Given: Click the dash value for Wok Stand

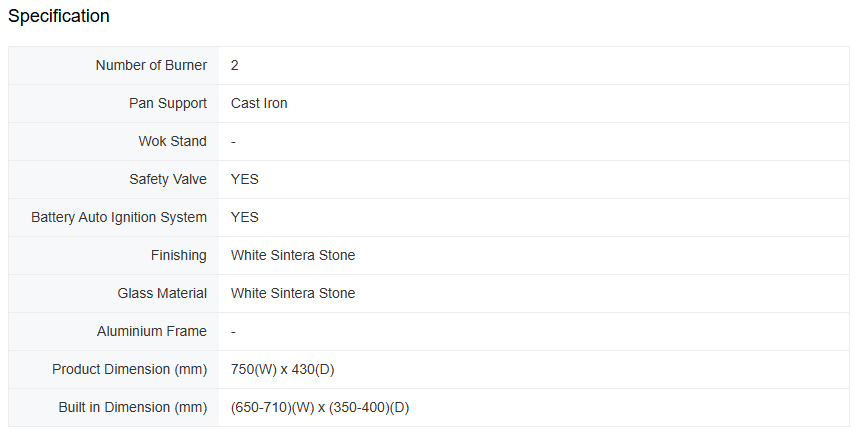Looking at the screenshot, I should 233,141.
